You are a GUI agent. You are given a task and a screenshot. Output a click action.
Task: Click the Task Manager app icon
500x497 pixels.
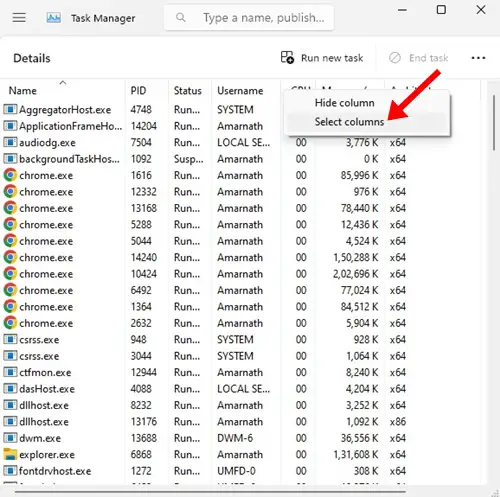point(53,18)
